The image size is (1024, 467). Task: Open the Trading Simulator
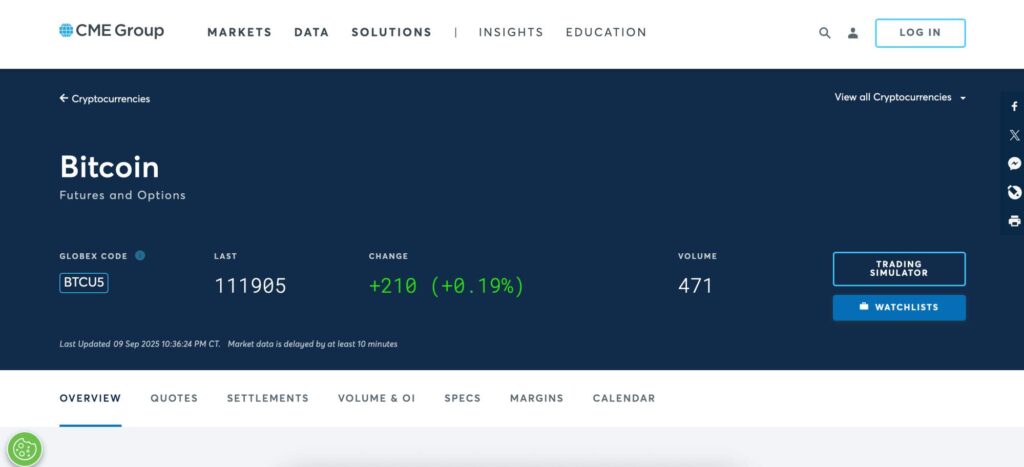[x=899, y=269]
